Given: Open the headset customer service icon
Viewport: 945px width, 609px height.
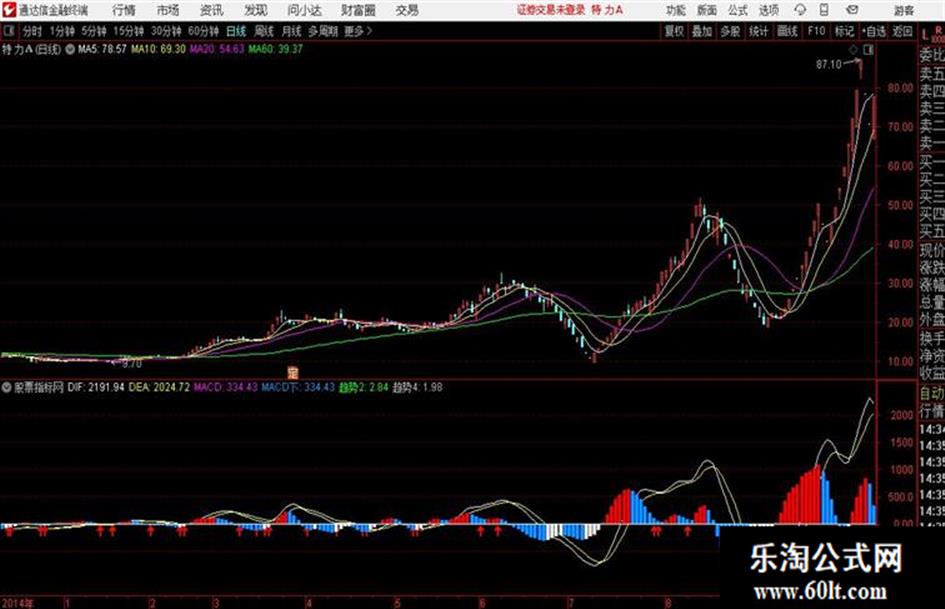Looking at the screenshot, I should pos(800,10).
